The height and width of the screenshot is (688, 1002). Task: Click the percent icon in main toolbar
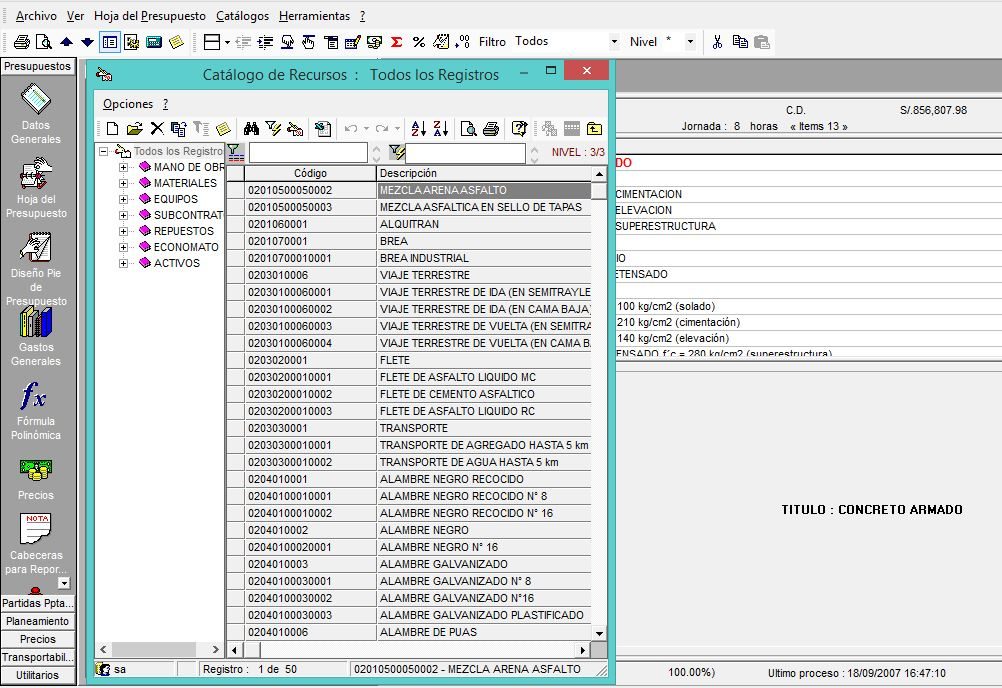point(419,42)
